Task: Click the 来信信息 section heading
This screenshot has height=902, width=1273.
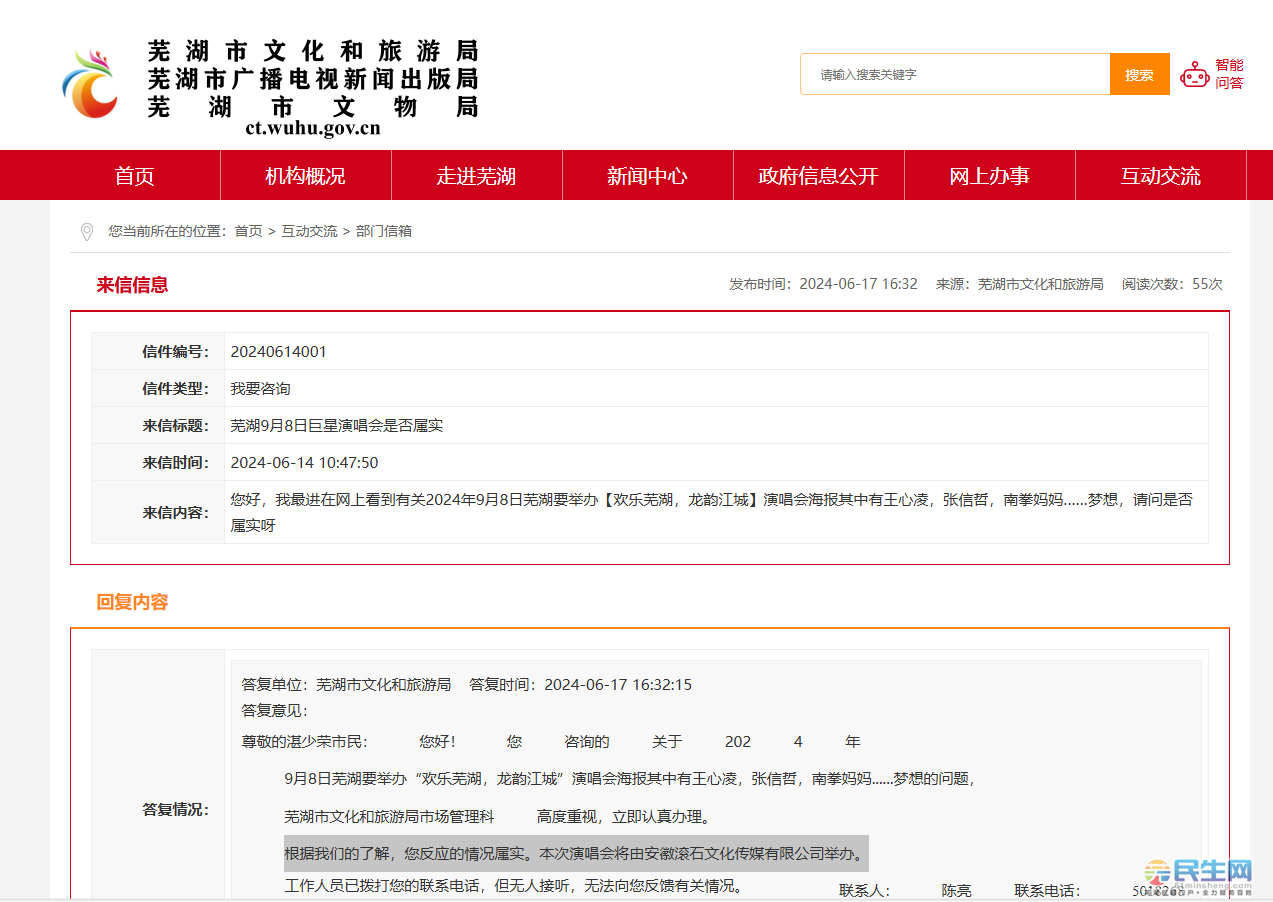Action: click(x=132, y=285)
